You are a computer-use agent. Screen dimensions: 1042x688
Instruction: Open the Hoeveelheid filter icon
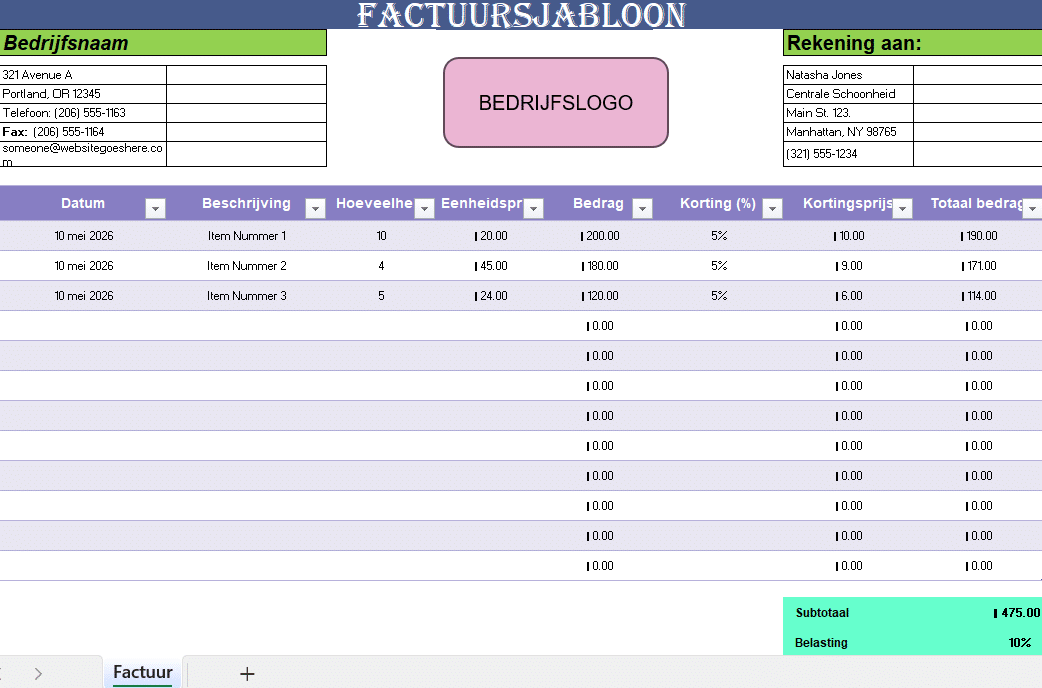[x=424, y=208]
